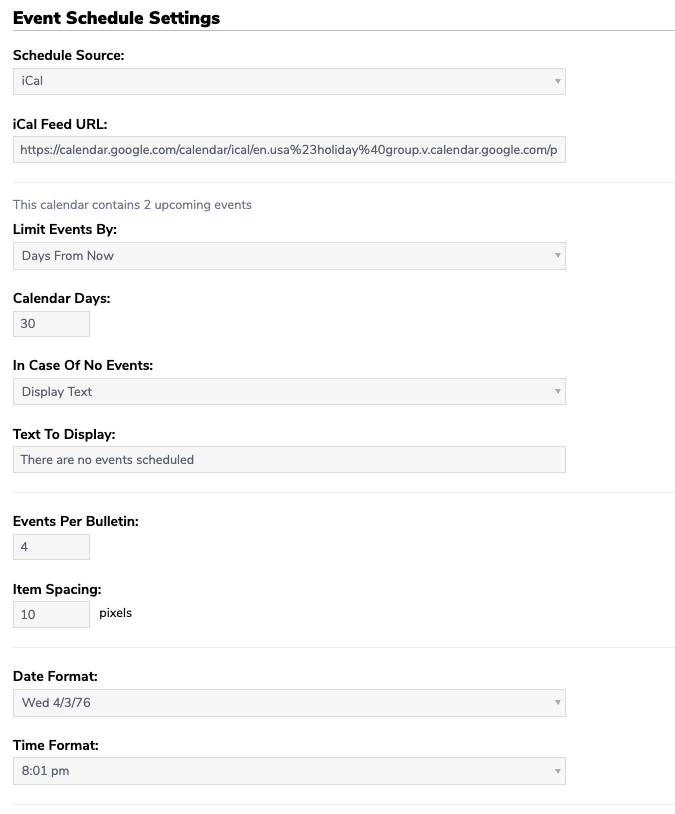Open the Date Format dropdown
675x814 pixels.
(x=289, y=703)
